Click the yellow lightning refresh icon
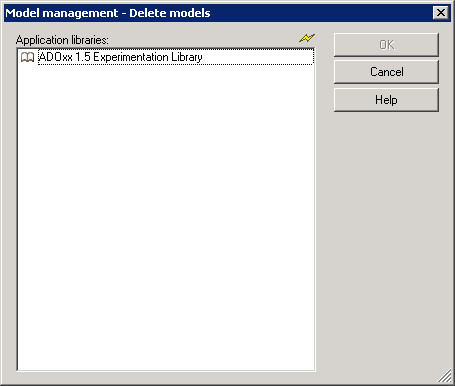 point(307,38)
